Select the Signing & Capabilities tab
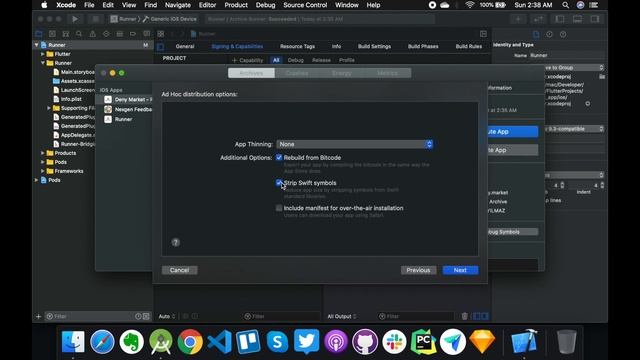The width and height of the screenshot is (640, 360). [237, 47]
